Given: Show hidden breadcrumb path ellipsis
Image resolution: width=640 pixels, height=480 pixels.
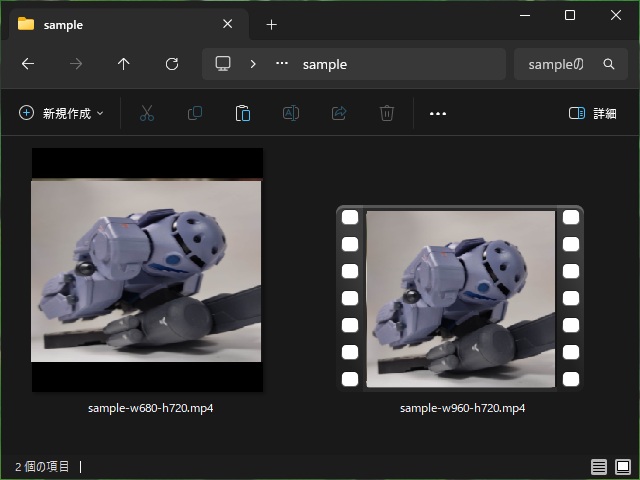Looking at the screenshot, I should (x=282, y=64).
